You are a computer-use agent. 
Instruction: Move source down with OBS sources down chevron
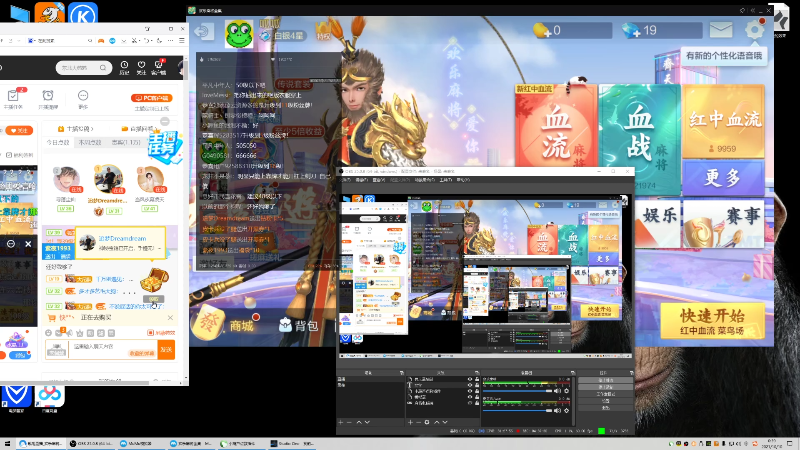pyautogui.click(x=445, y=422)
